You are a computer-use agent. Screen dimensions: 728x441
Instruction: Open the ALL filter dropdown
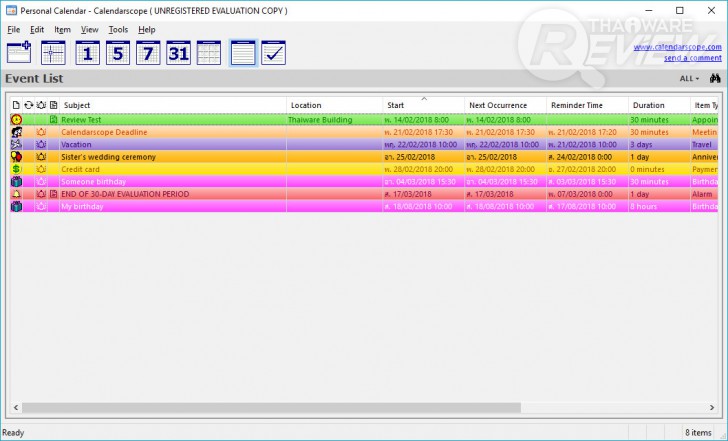pyautogui.click(x=689, y=78)
